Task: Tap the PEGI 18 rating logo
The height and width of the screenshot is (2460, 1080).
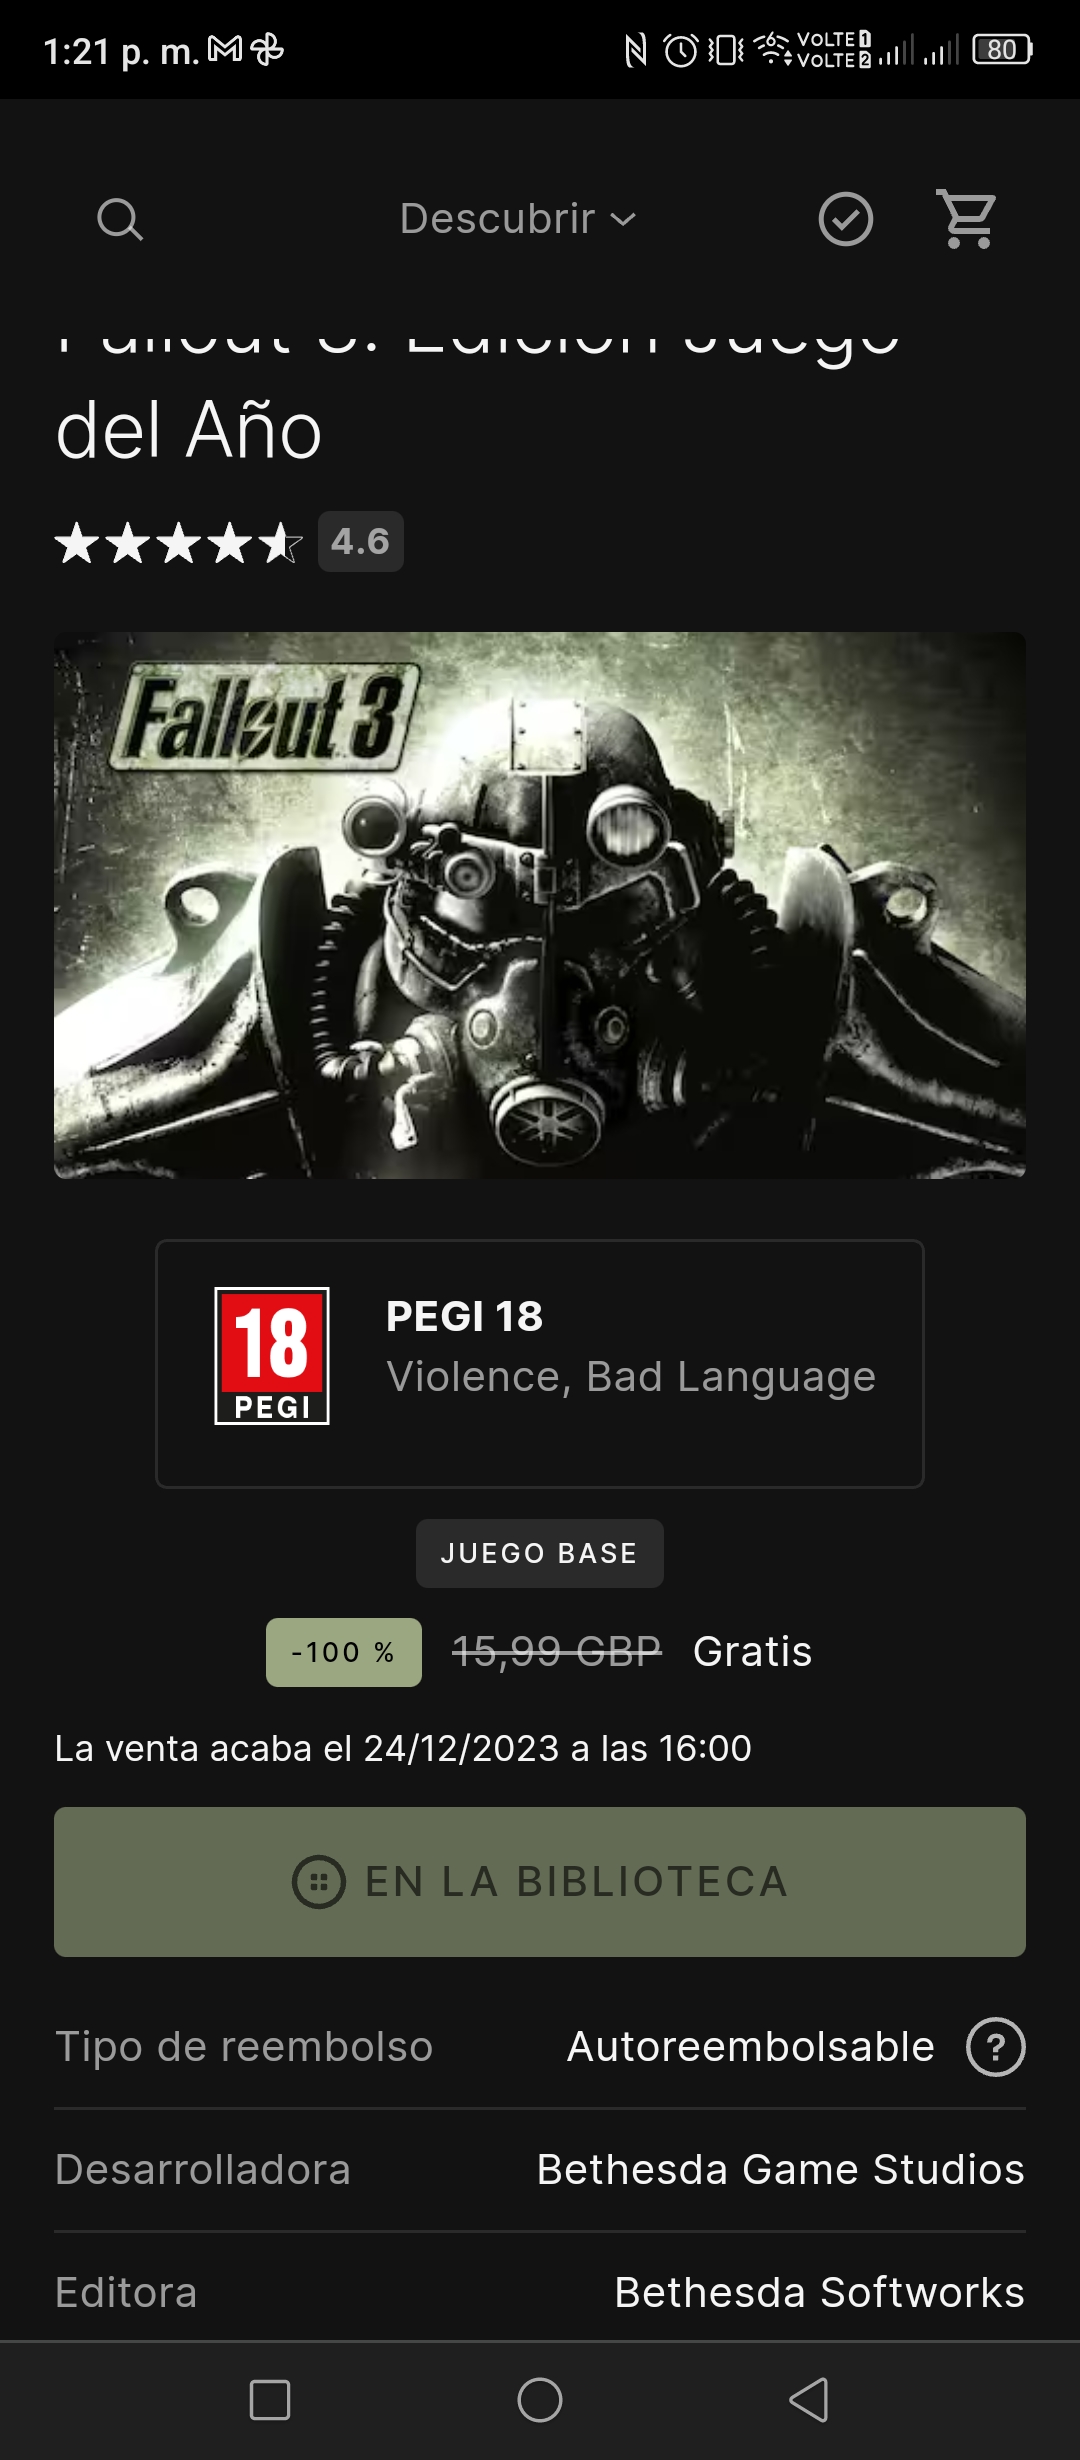Action: pyautogui.click(x=272, y=1356)
